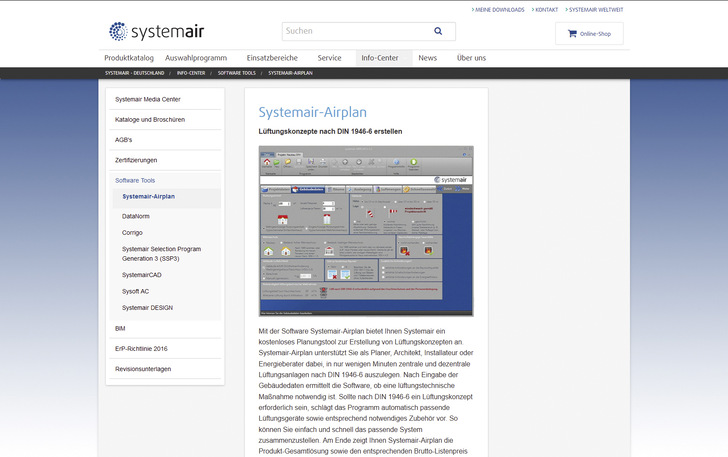Select SystemairCAD sidebar subitem

pyautogui.click(x=142, y=275)
